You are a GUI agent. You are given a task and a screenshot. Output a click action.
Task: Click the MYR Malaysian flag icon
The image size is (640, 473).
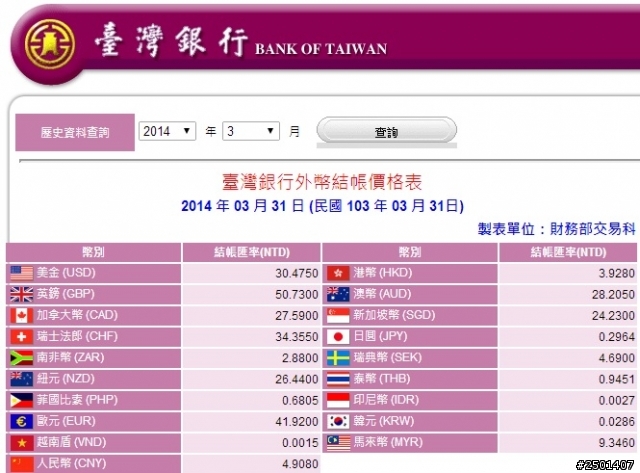click(x=338, y=443)
